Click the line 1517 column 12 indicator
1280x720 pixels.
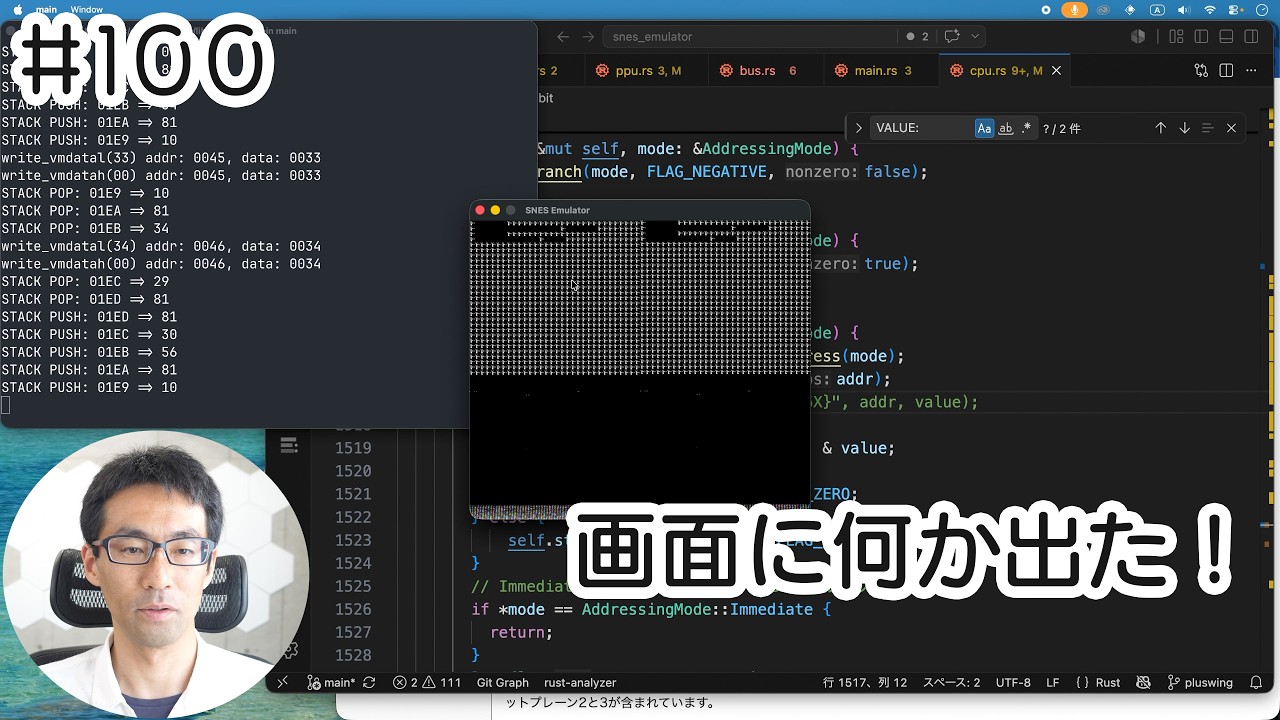tap(865, 682)
